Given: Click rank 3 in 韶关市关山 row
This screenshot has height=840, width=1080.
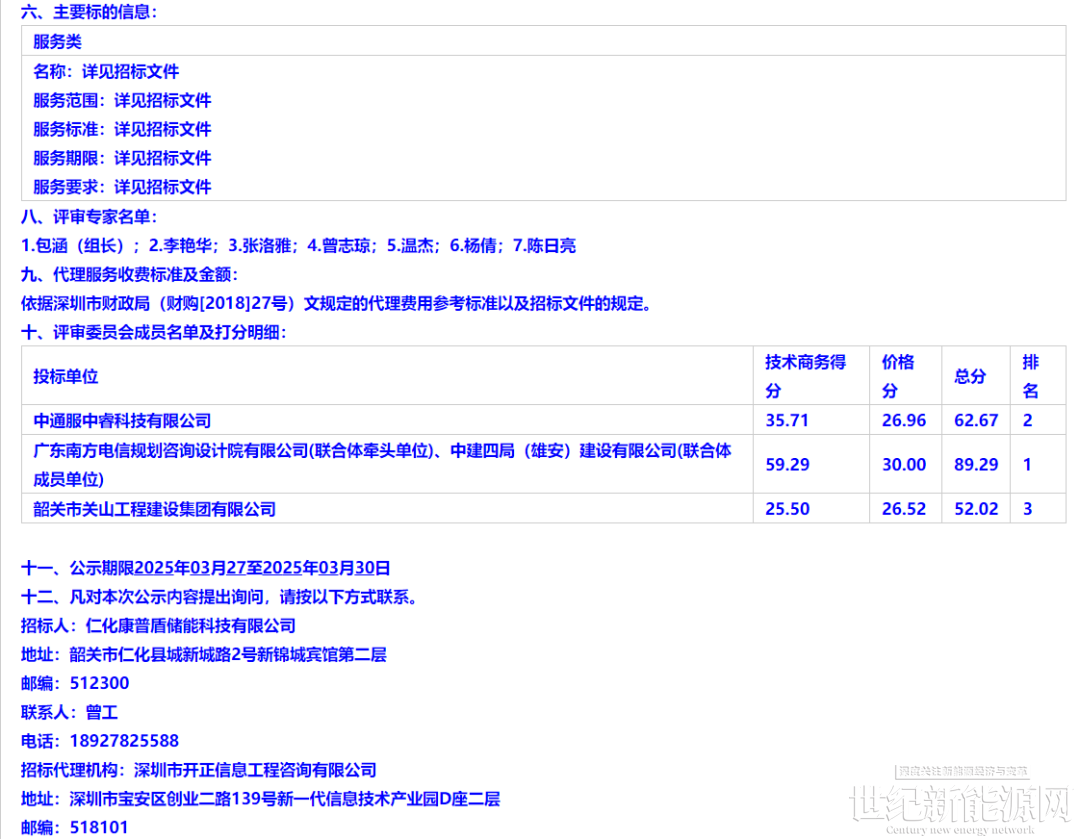Looking at the screenshot, I should [1028, 509].
